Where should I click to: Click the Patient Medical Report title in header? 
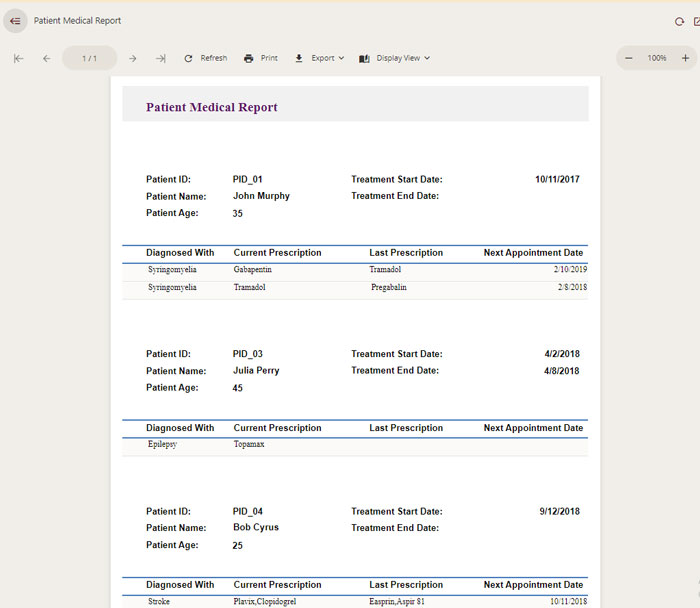click(x=78, y=21)
